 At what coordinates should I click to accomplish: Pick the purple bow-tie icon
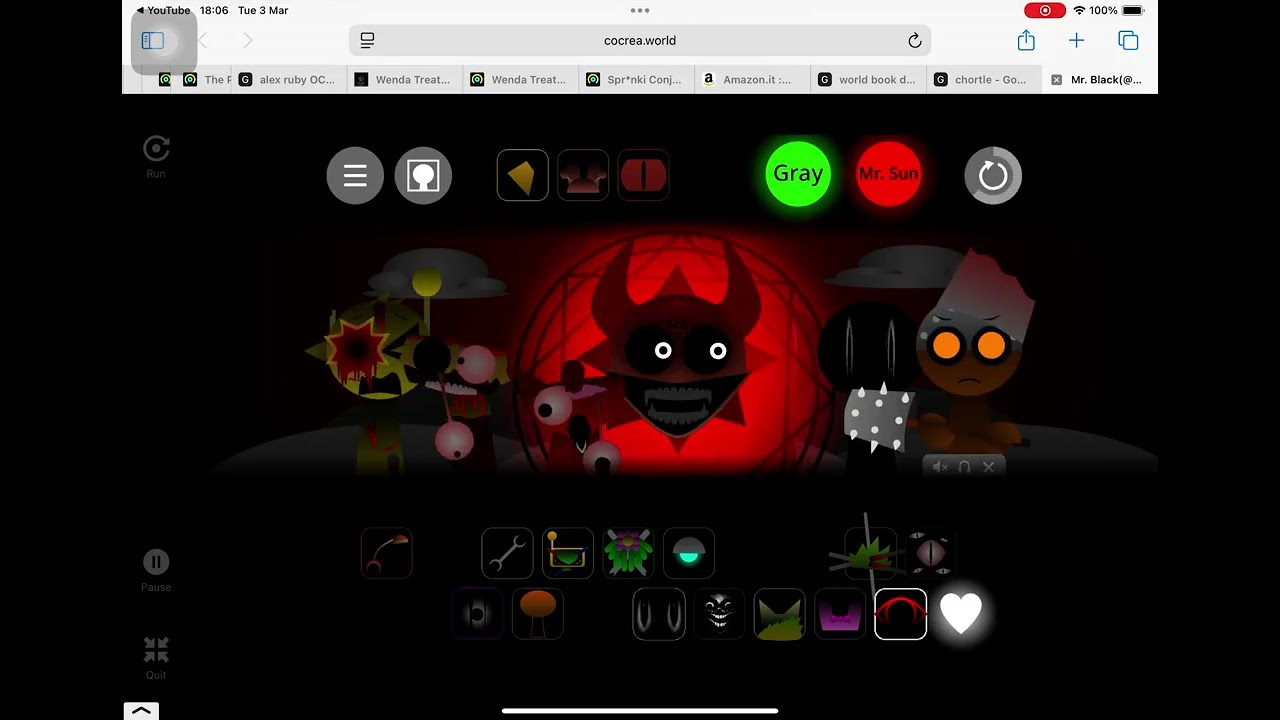(840, 614)
